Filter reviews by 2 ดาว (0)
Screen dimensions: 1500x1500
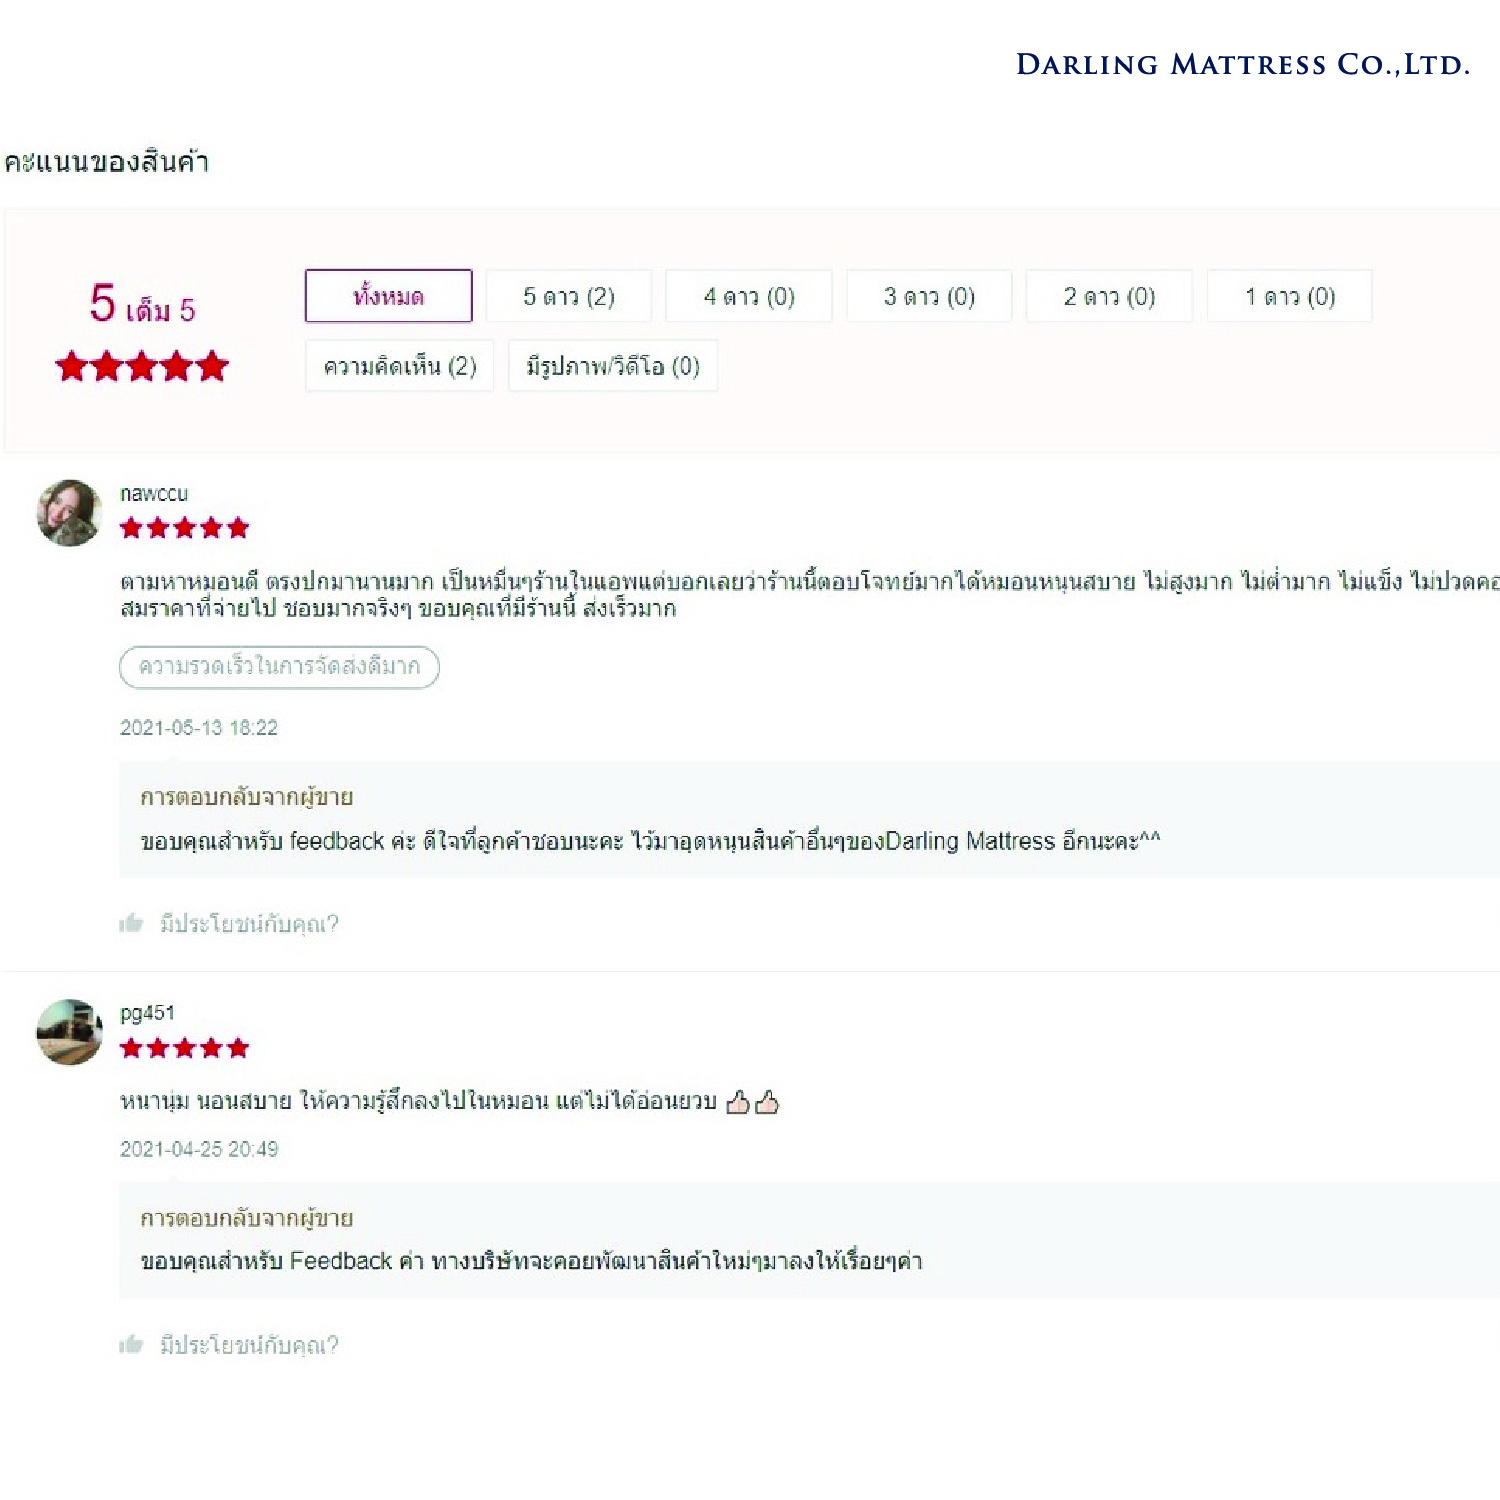1109,296
